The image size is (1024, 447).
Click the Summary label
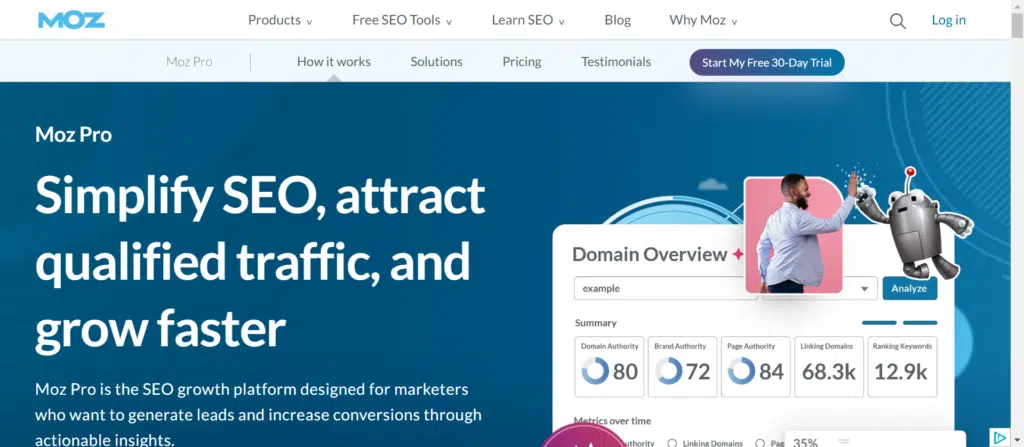coord(596,323)
